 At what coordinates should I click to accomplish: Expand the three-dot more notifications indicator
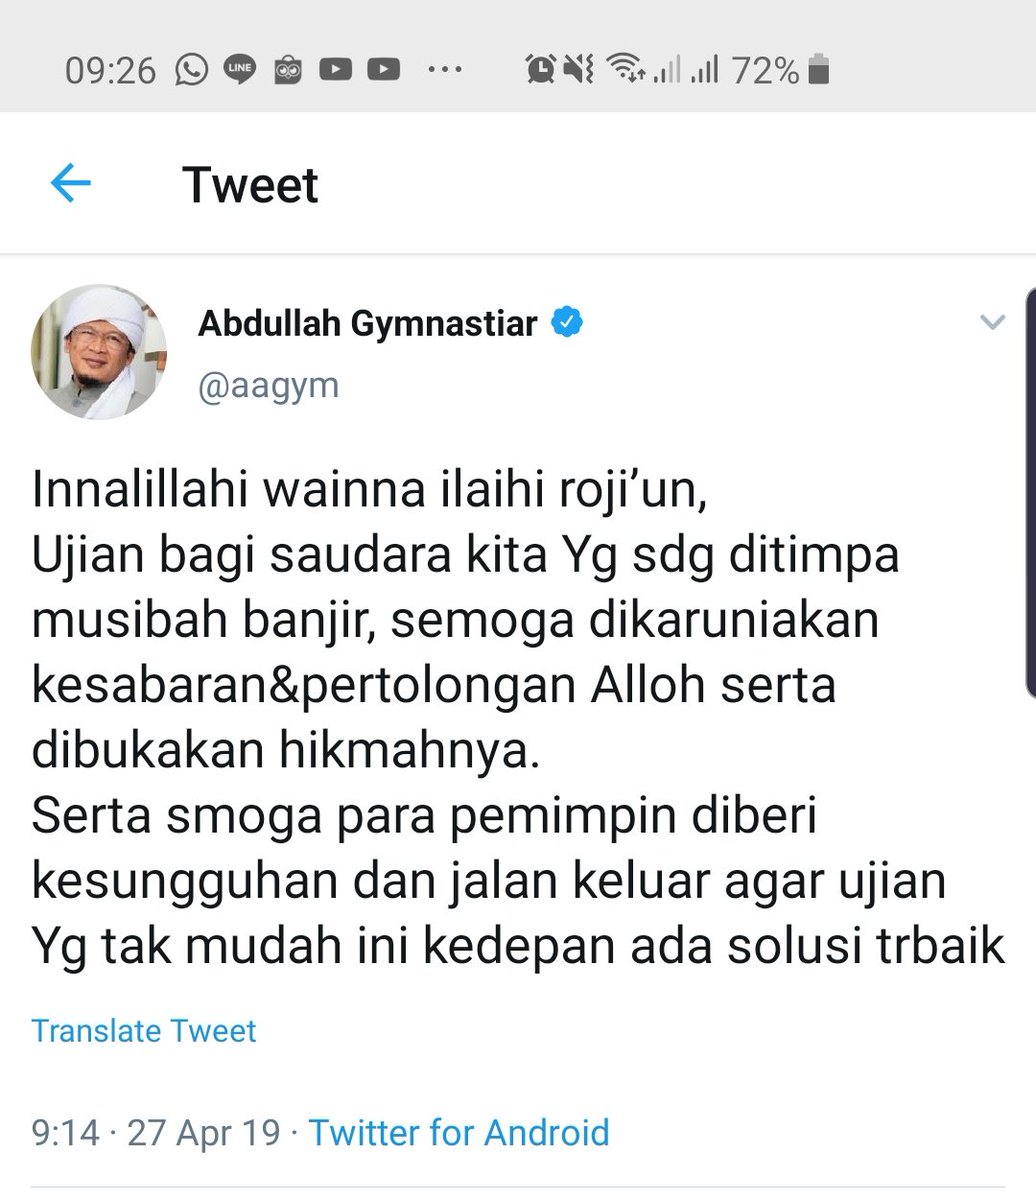[441, 70]
